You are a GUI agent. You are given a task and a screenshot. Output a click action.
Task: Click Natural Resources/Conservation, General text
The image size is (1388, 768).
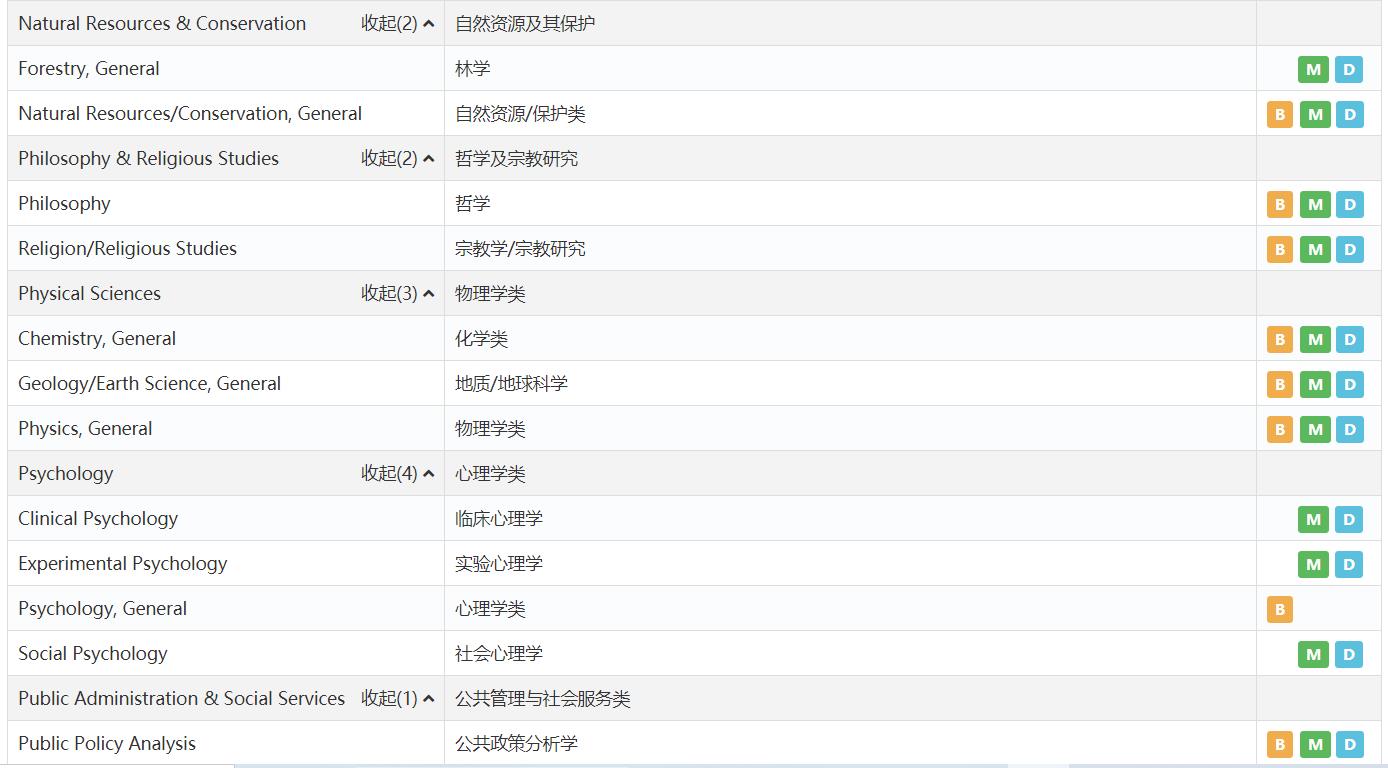[190, 114]
